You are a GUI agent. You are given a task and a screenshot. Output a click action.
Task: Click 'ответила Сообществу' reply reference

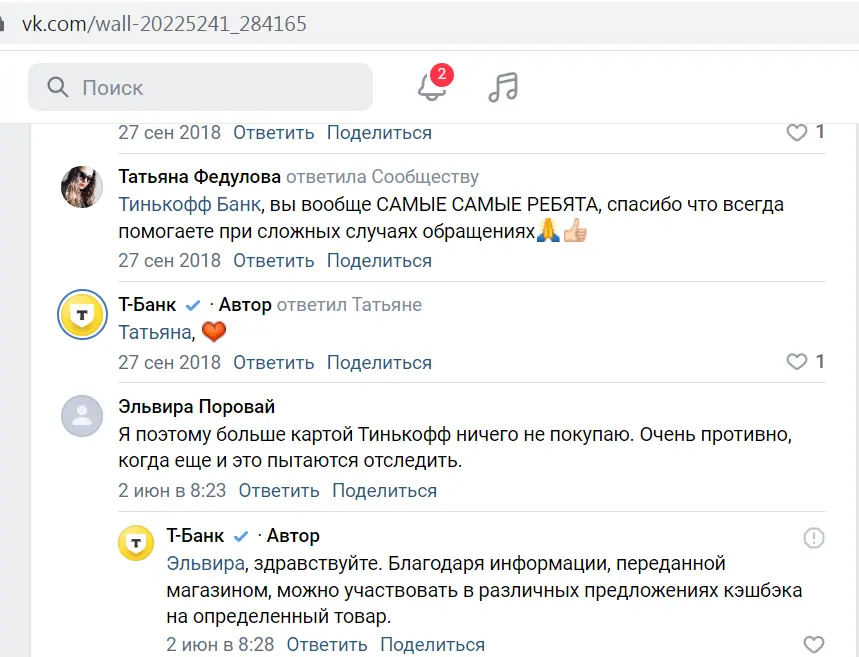click(382, 176)
